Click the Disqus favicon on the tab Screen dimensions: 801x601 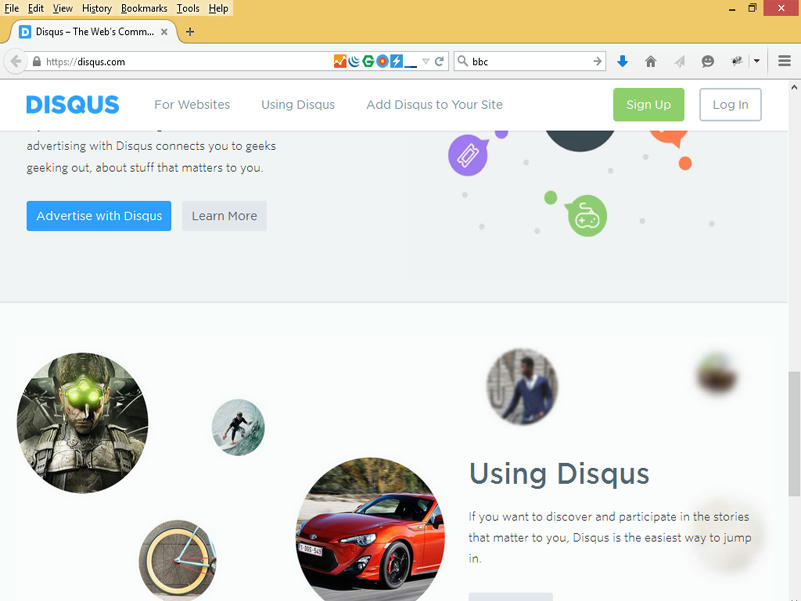[25, 32]
